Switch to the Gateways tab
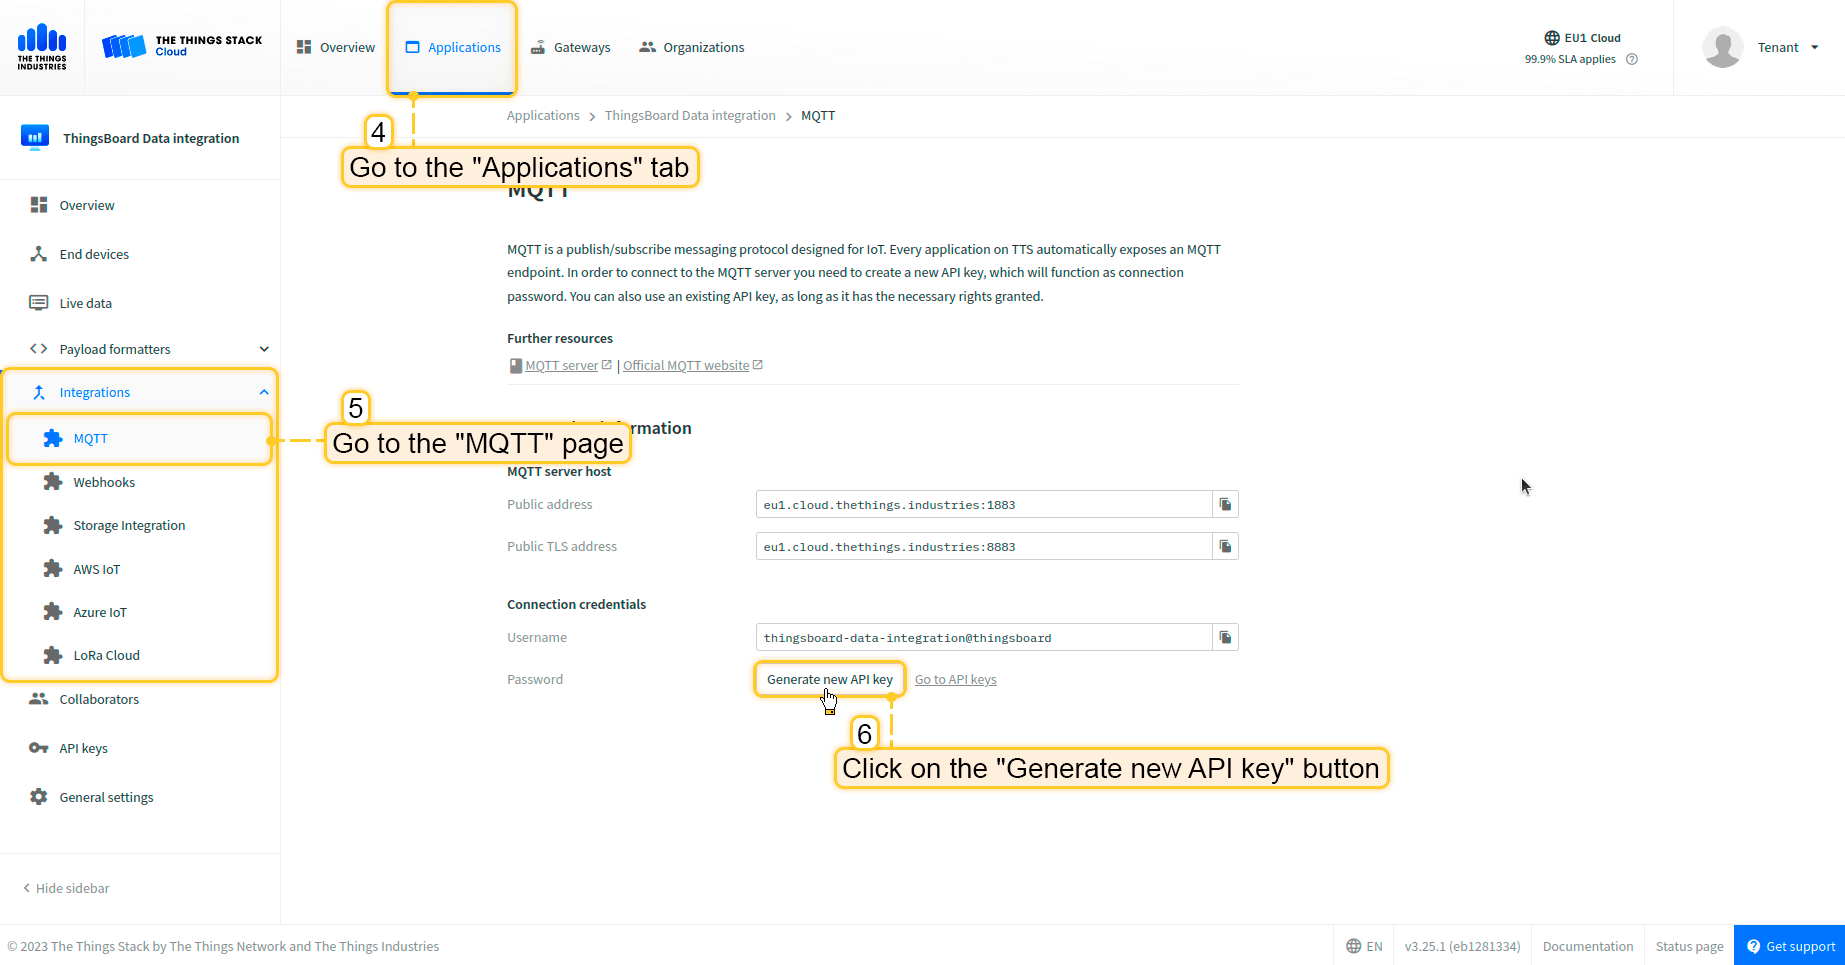The width and height of the screenshot is (1845, 965). click(570, 48)
